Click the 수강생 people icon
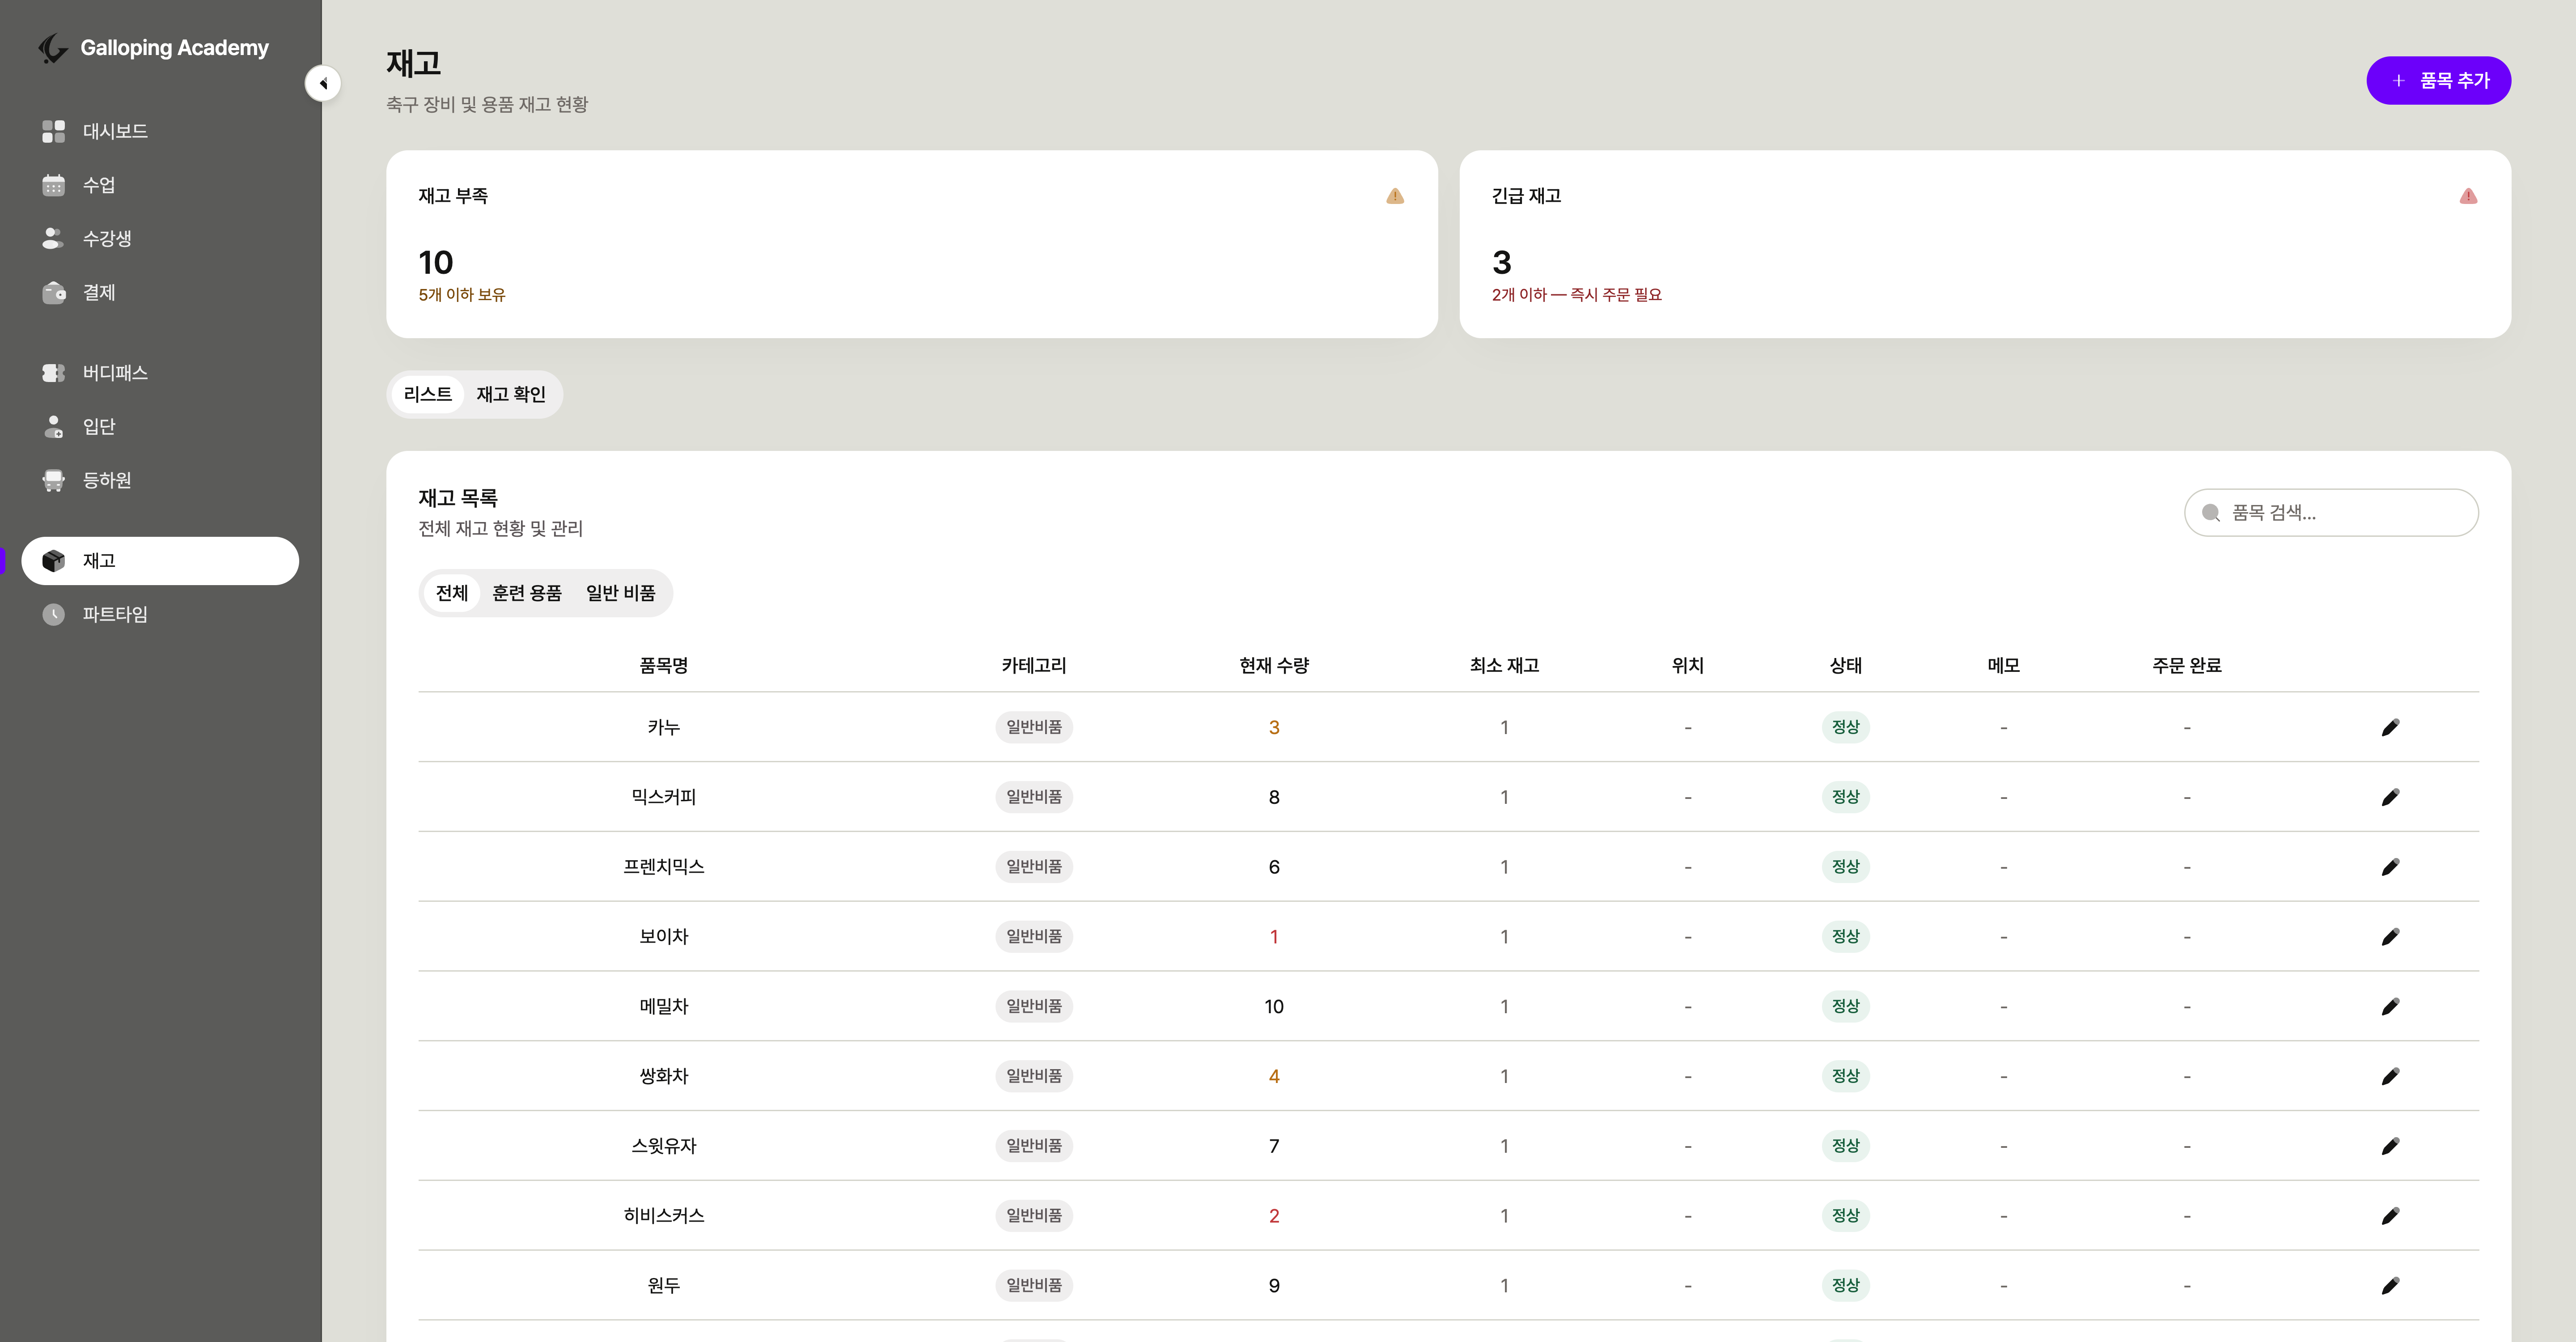This screenshot has height=1342, width=2576. [54, 238]
